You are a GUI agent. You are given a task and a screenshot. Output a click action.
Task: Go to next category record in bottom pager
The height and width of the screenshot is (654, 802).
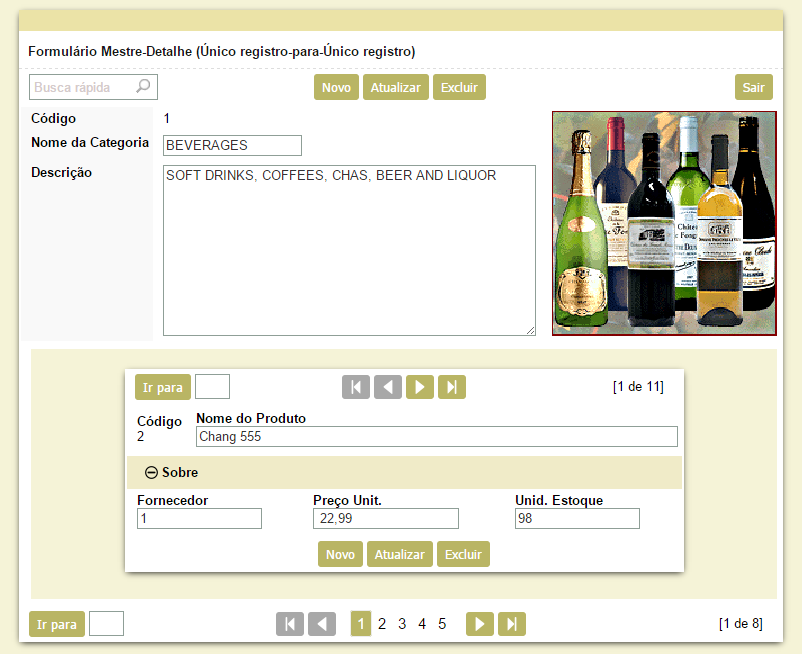(x=480, y=624)
